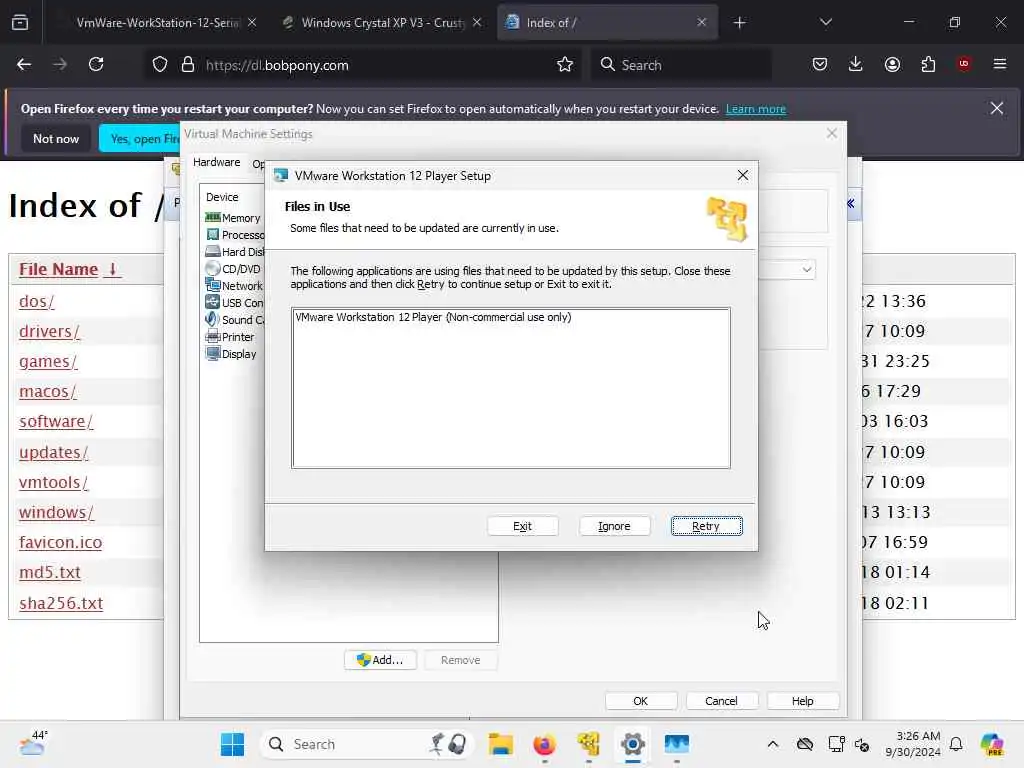This screenshot has width=1024, height=768.
Task: Dismiss the Firefox startup notification bar
Action: tap(997, 108)
